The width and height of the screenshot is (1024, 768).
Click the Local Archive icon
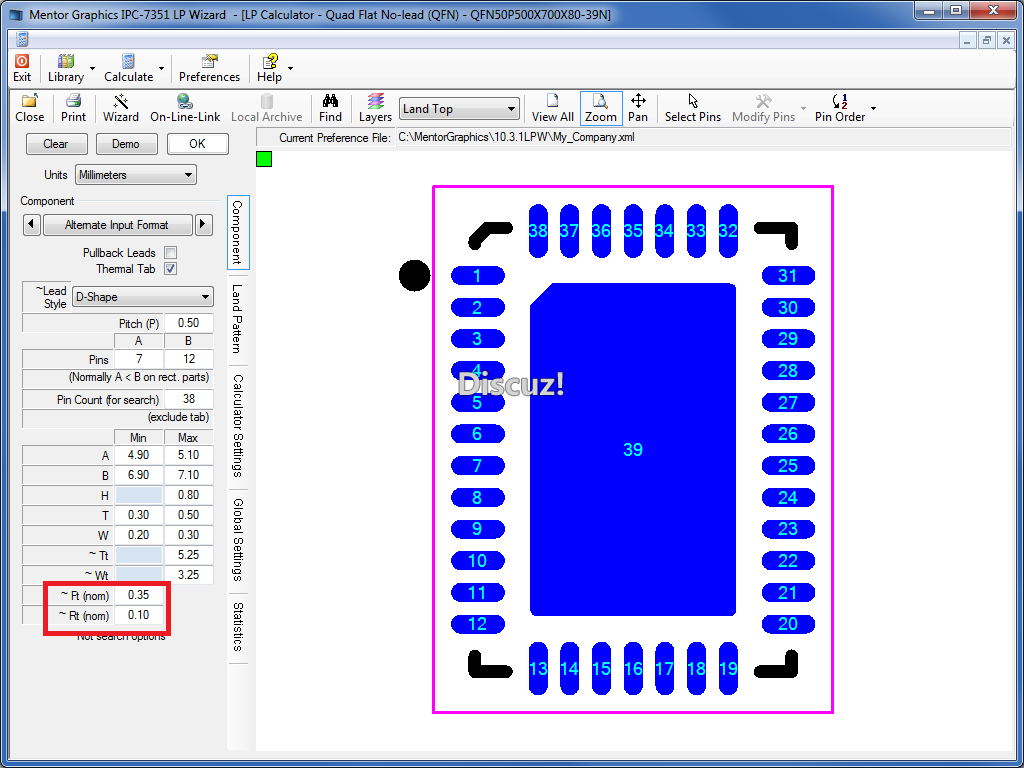[266, 101]
